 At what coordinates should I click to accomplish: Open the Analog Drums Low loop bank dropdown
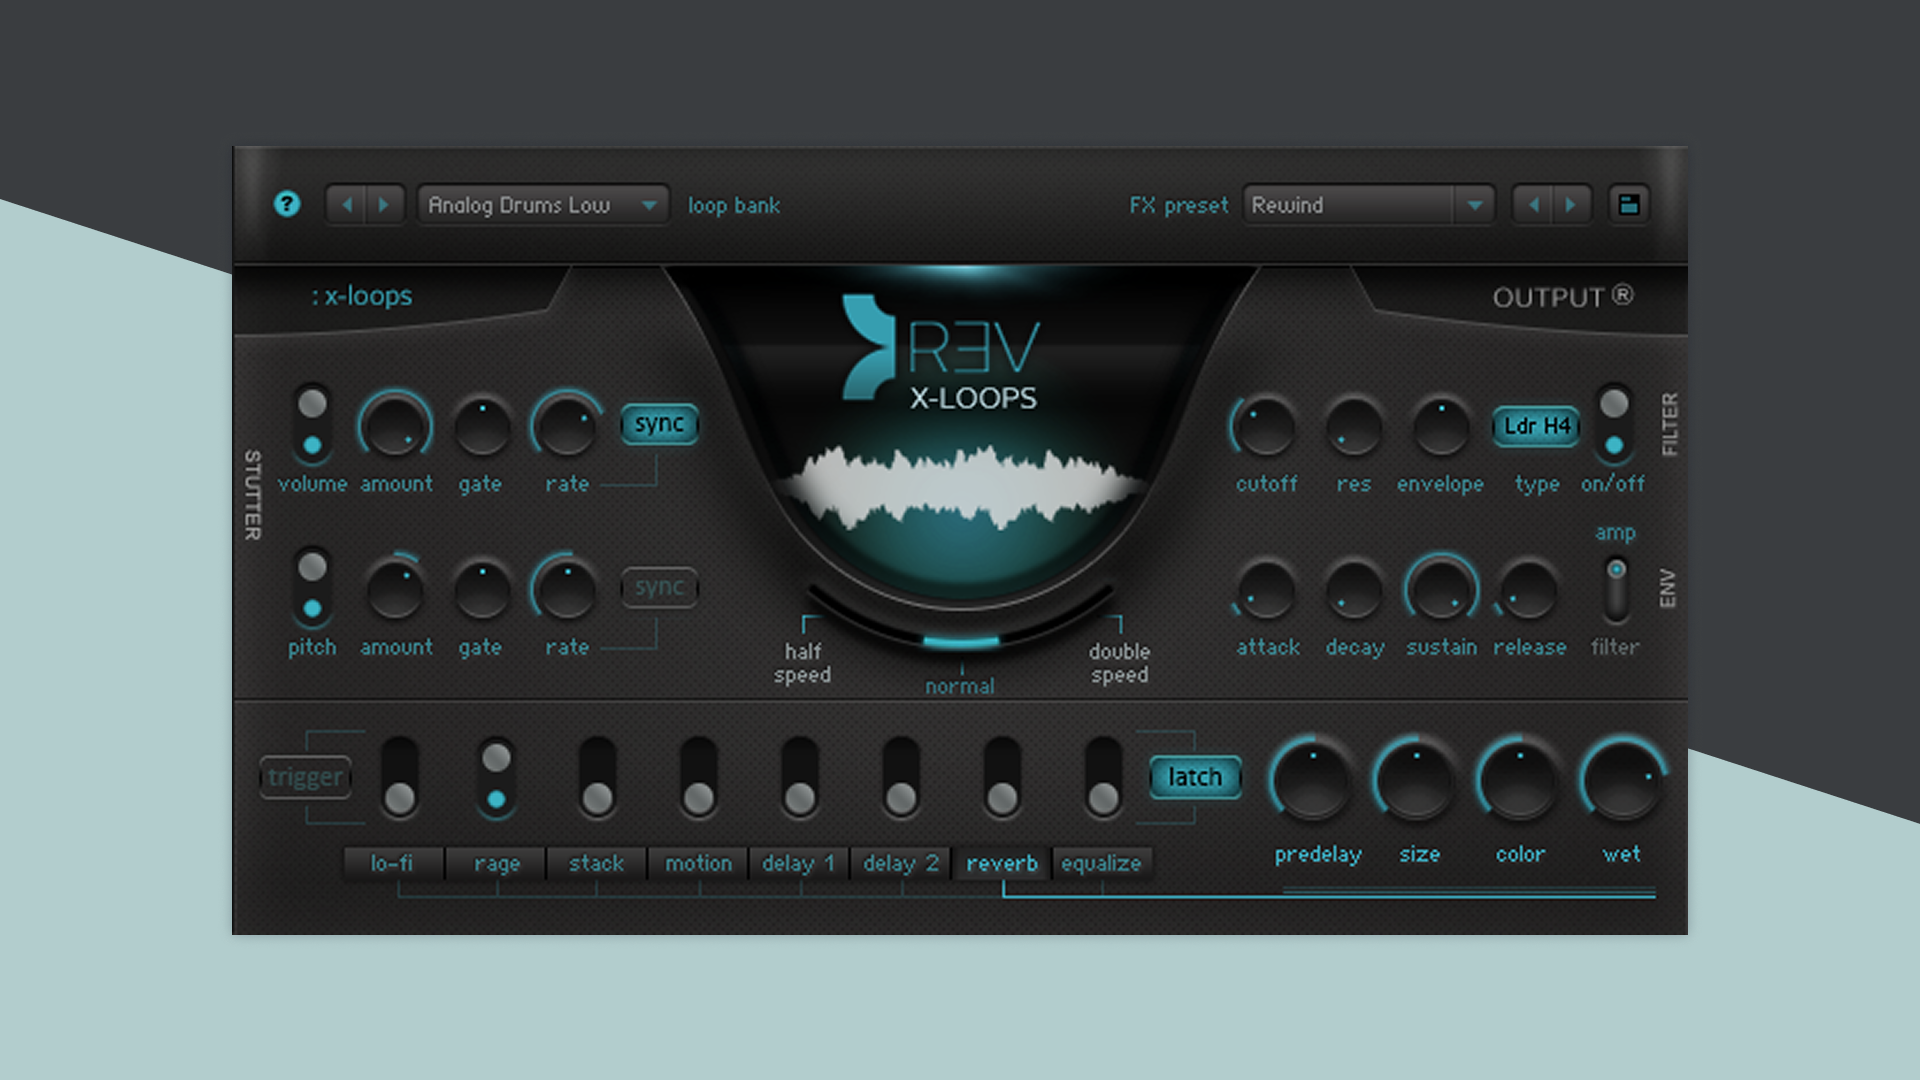point(542,205)
